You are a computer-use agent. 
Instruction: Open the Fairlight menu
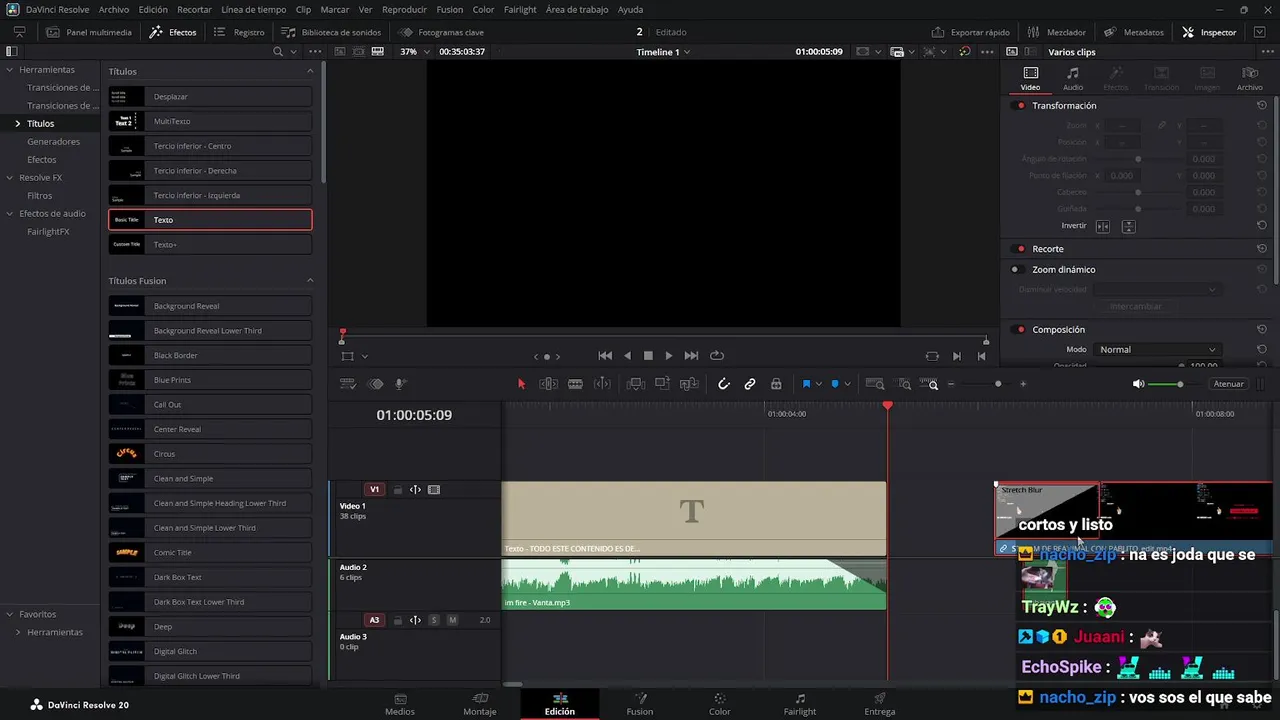[x=520, y=9]
